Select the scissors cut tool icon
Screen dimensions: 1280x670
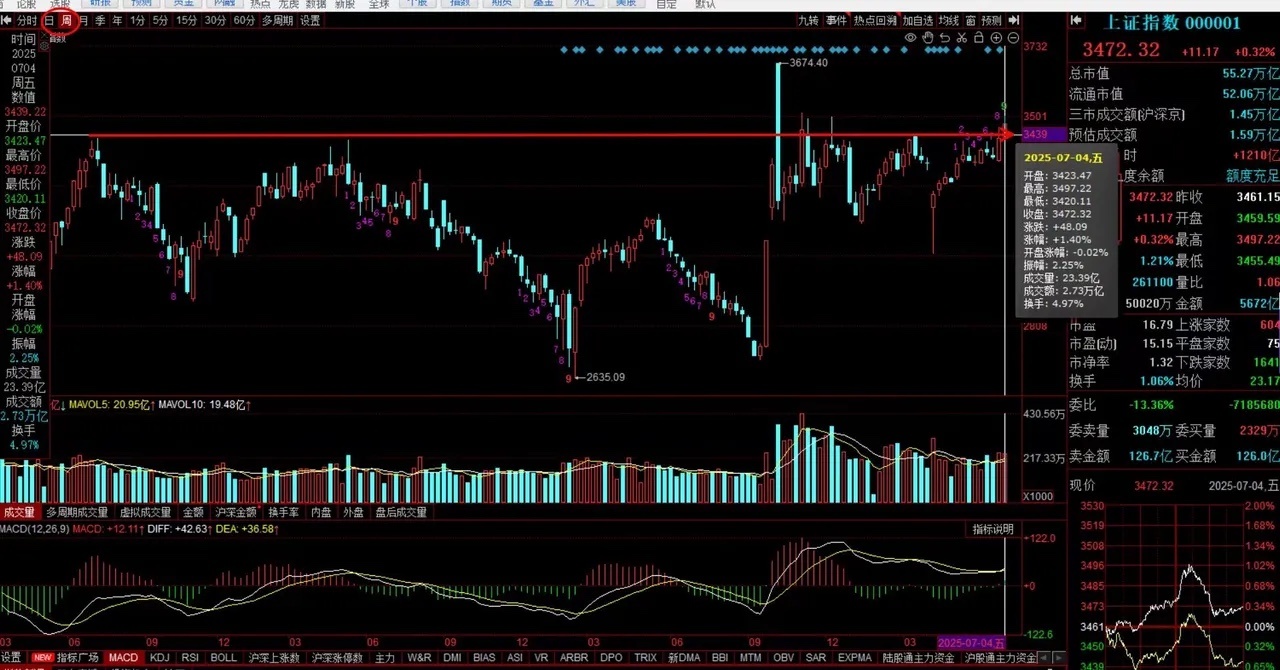(962, 38)
